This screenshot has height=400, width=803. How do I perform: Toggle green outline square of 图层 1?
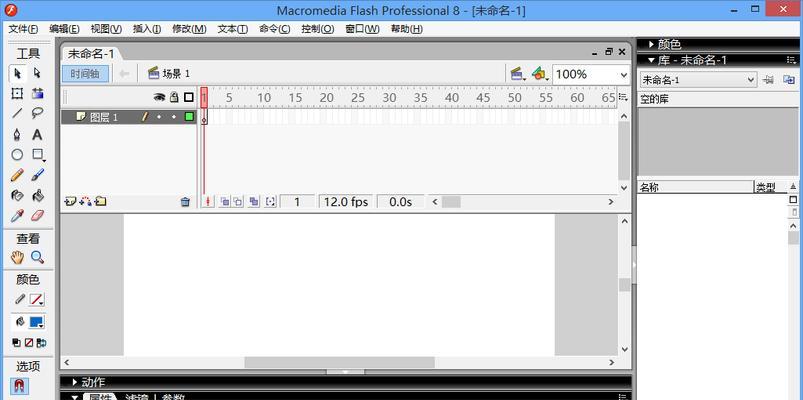tap(189, 117)
